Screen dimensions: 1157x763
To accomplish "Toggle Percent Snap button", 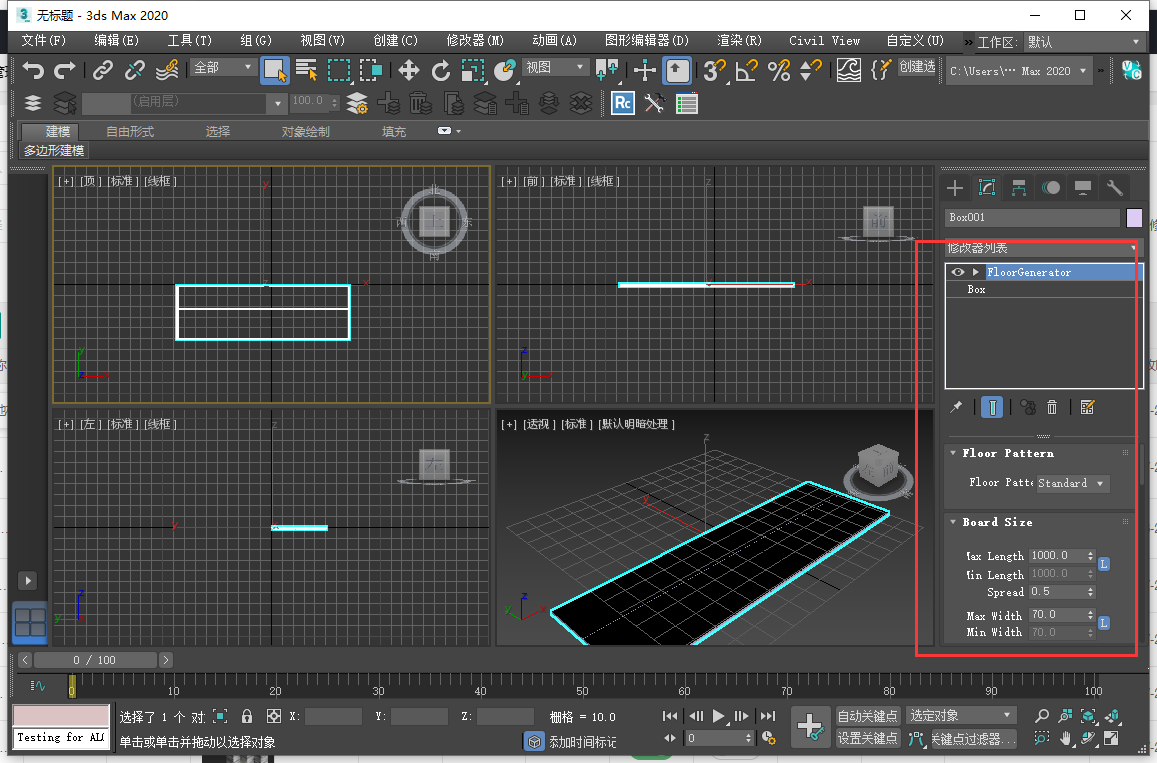I will 778,71.
